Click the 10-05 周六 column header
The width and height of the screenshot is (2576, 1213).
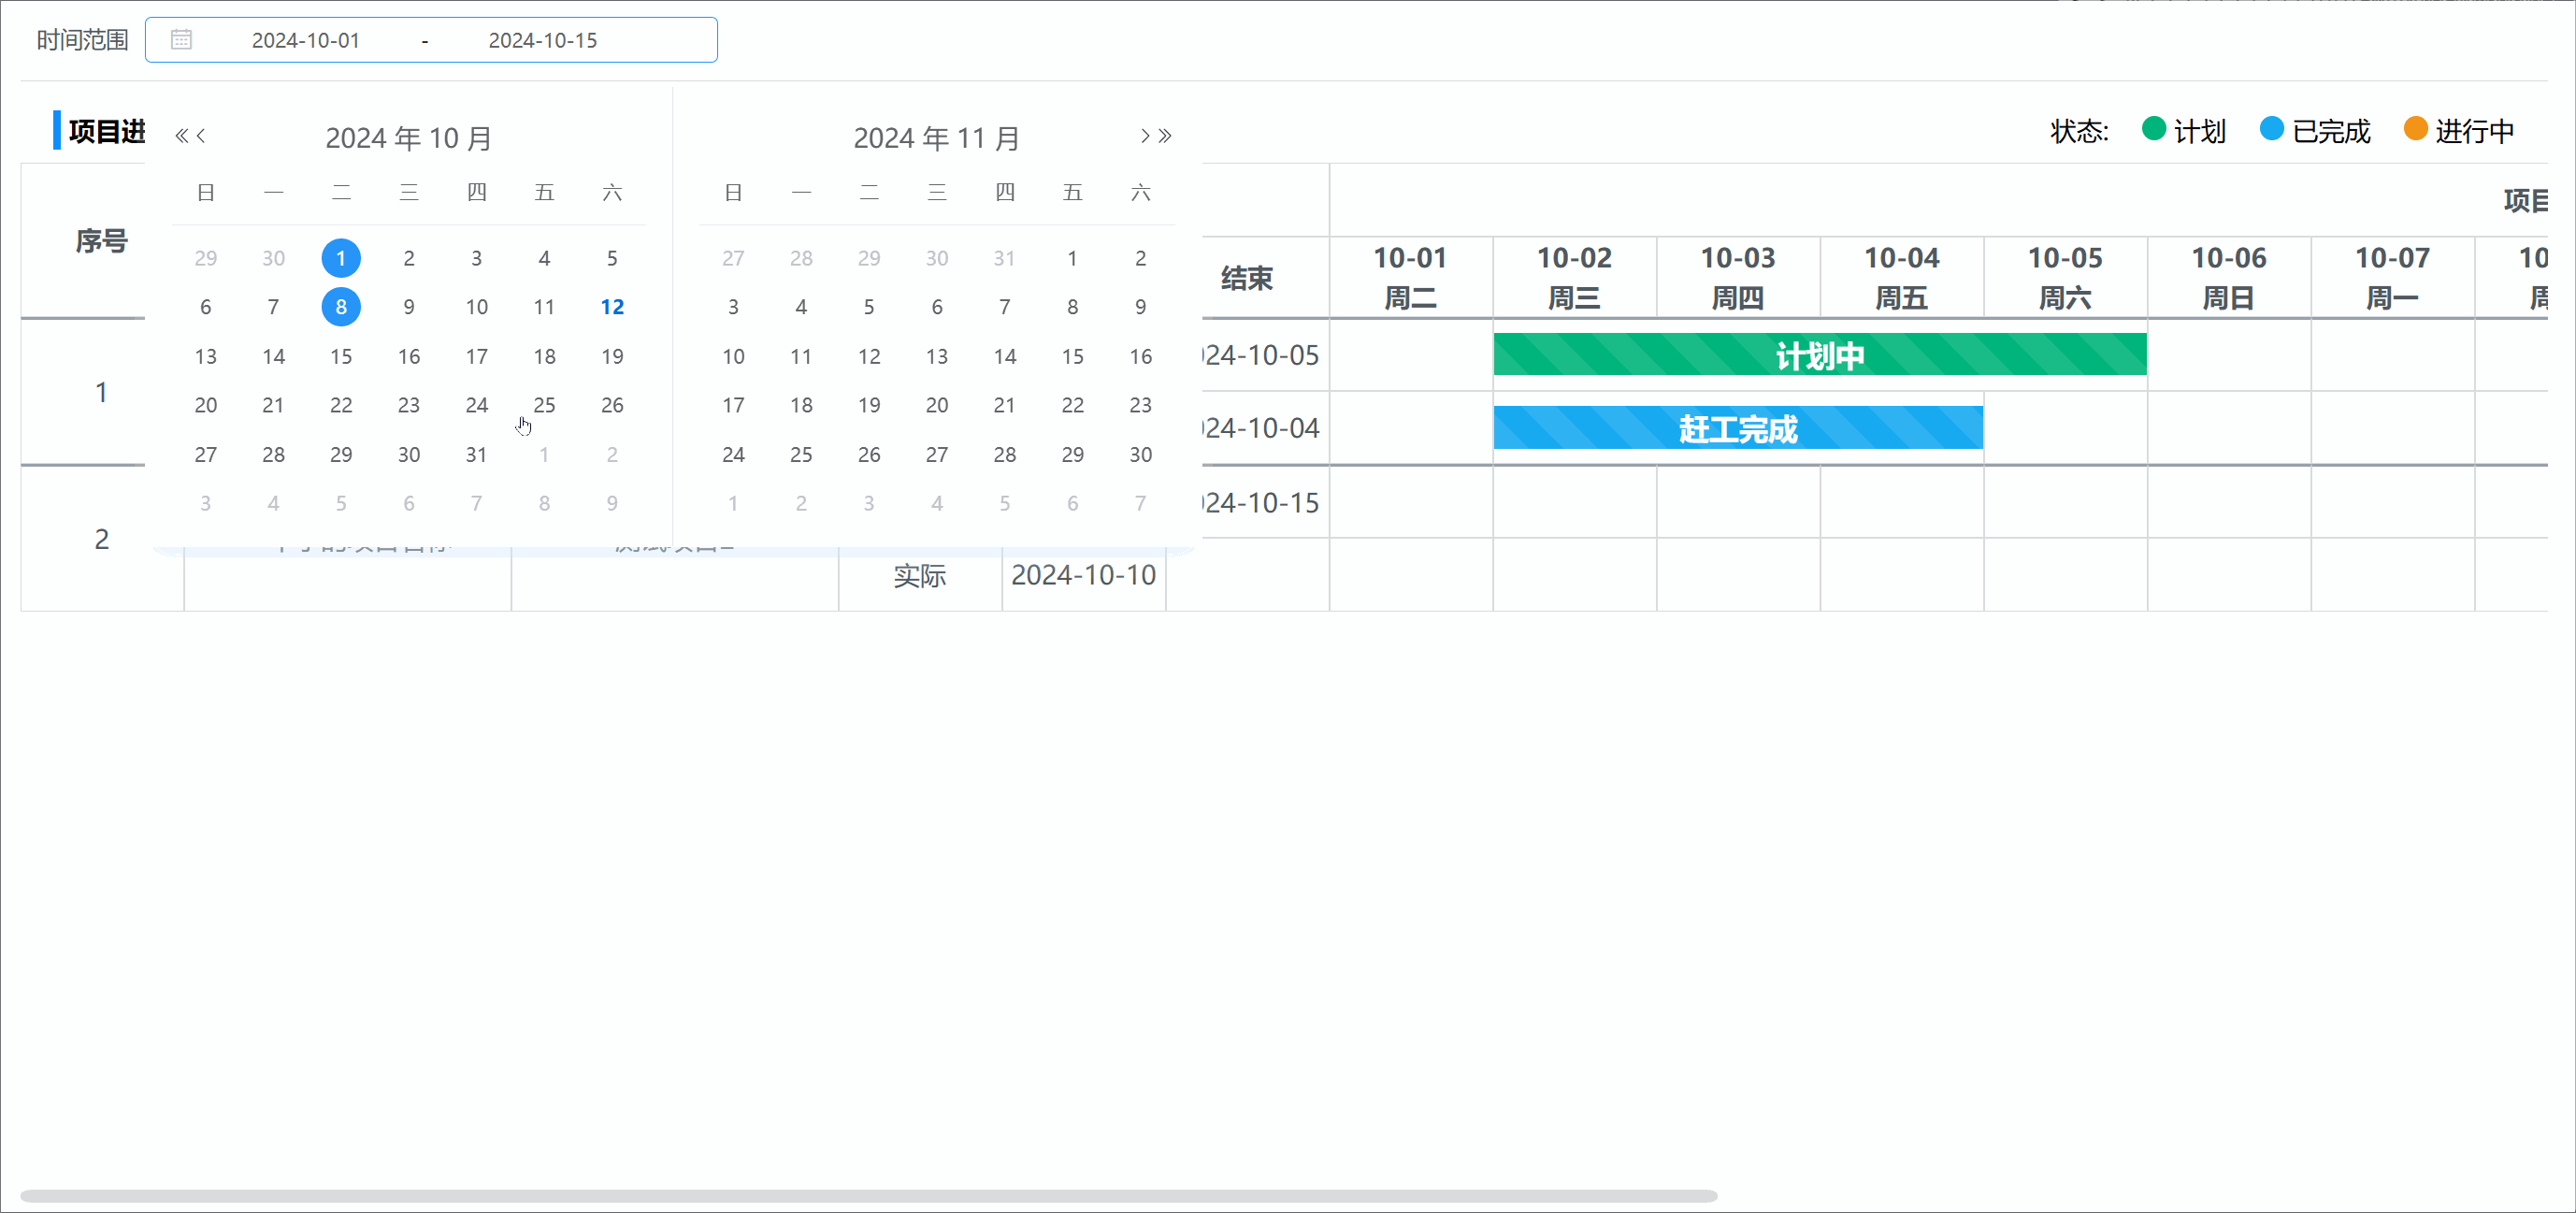point(2065,278)
